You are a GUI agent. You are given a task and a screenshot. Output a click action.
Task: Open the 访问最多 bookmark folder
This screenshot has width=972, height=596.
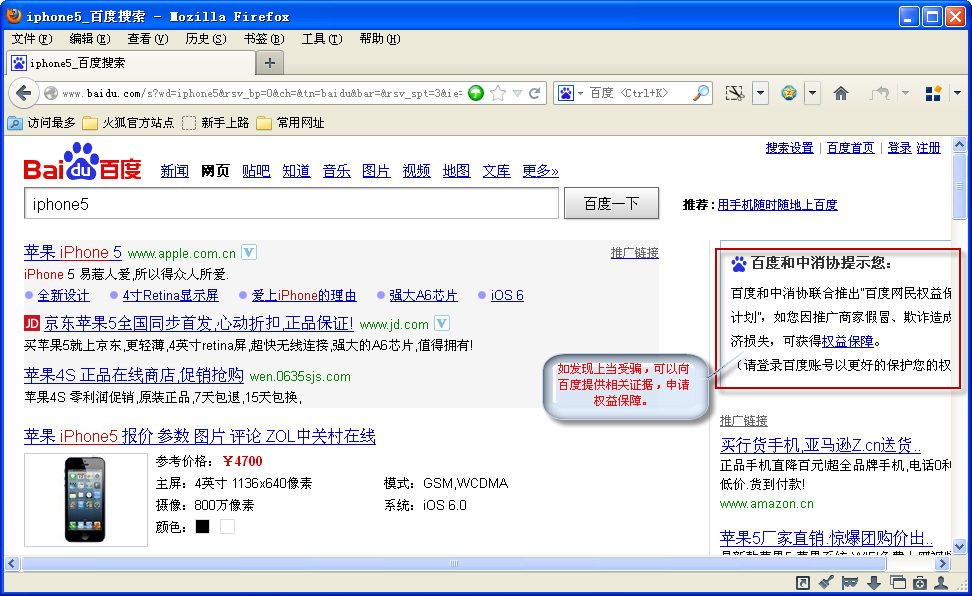[42, 123]
